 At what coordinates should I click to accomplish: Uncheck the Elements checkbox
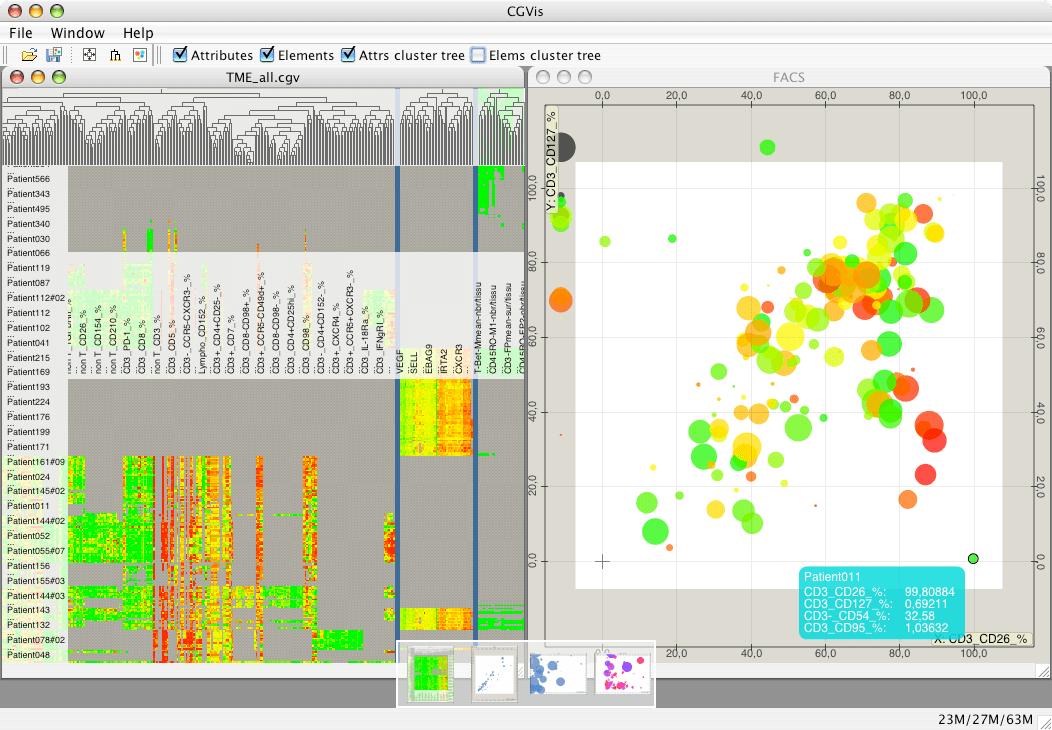pos(267,55)
